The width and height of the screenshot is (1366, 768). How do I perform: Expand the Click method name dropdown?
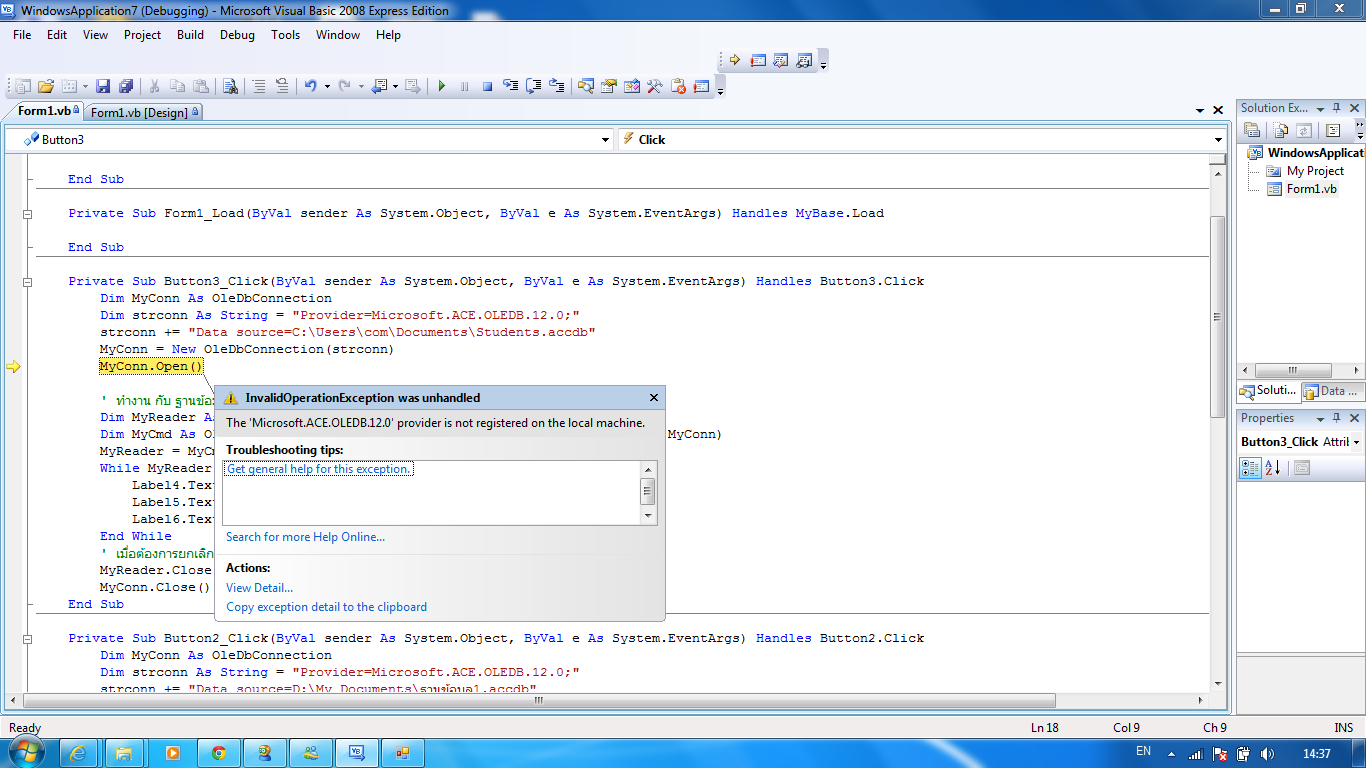1218,140
